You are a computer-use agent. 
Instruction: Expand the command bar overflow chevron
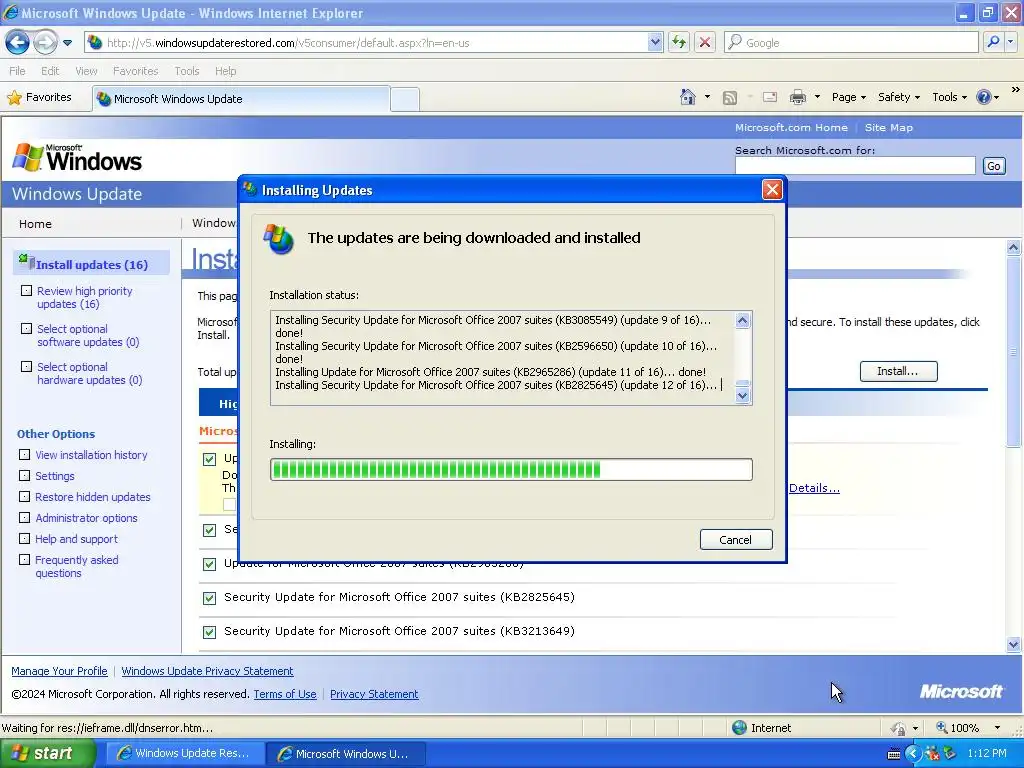coord(1016,89)
